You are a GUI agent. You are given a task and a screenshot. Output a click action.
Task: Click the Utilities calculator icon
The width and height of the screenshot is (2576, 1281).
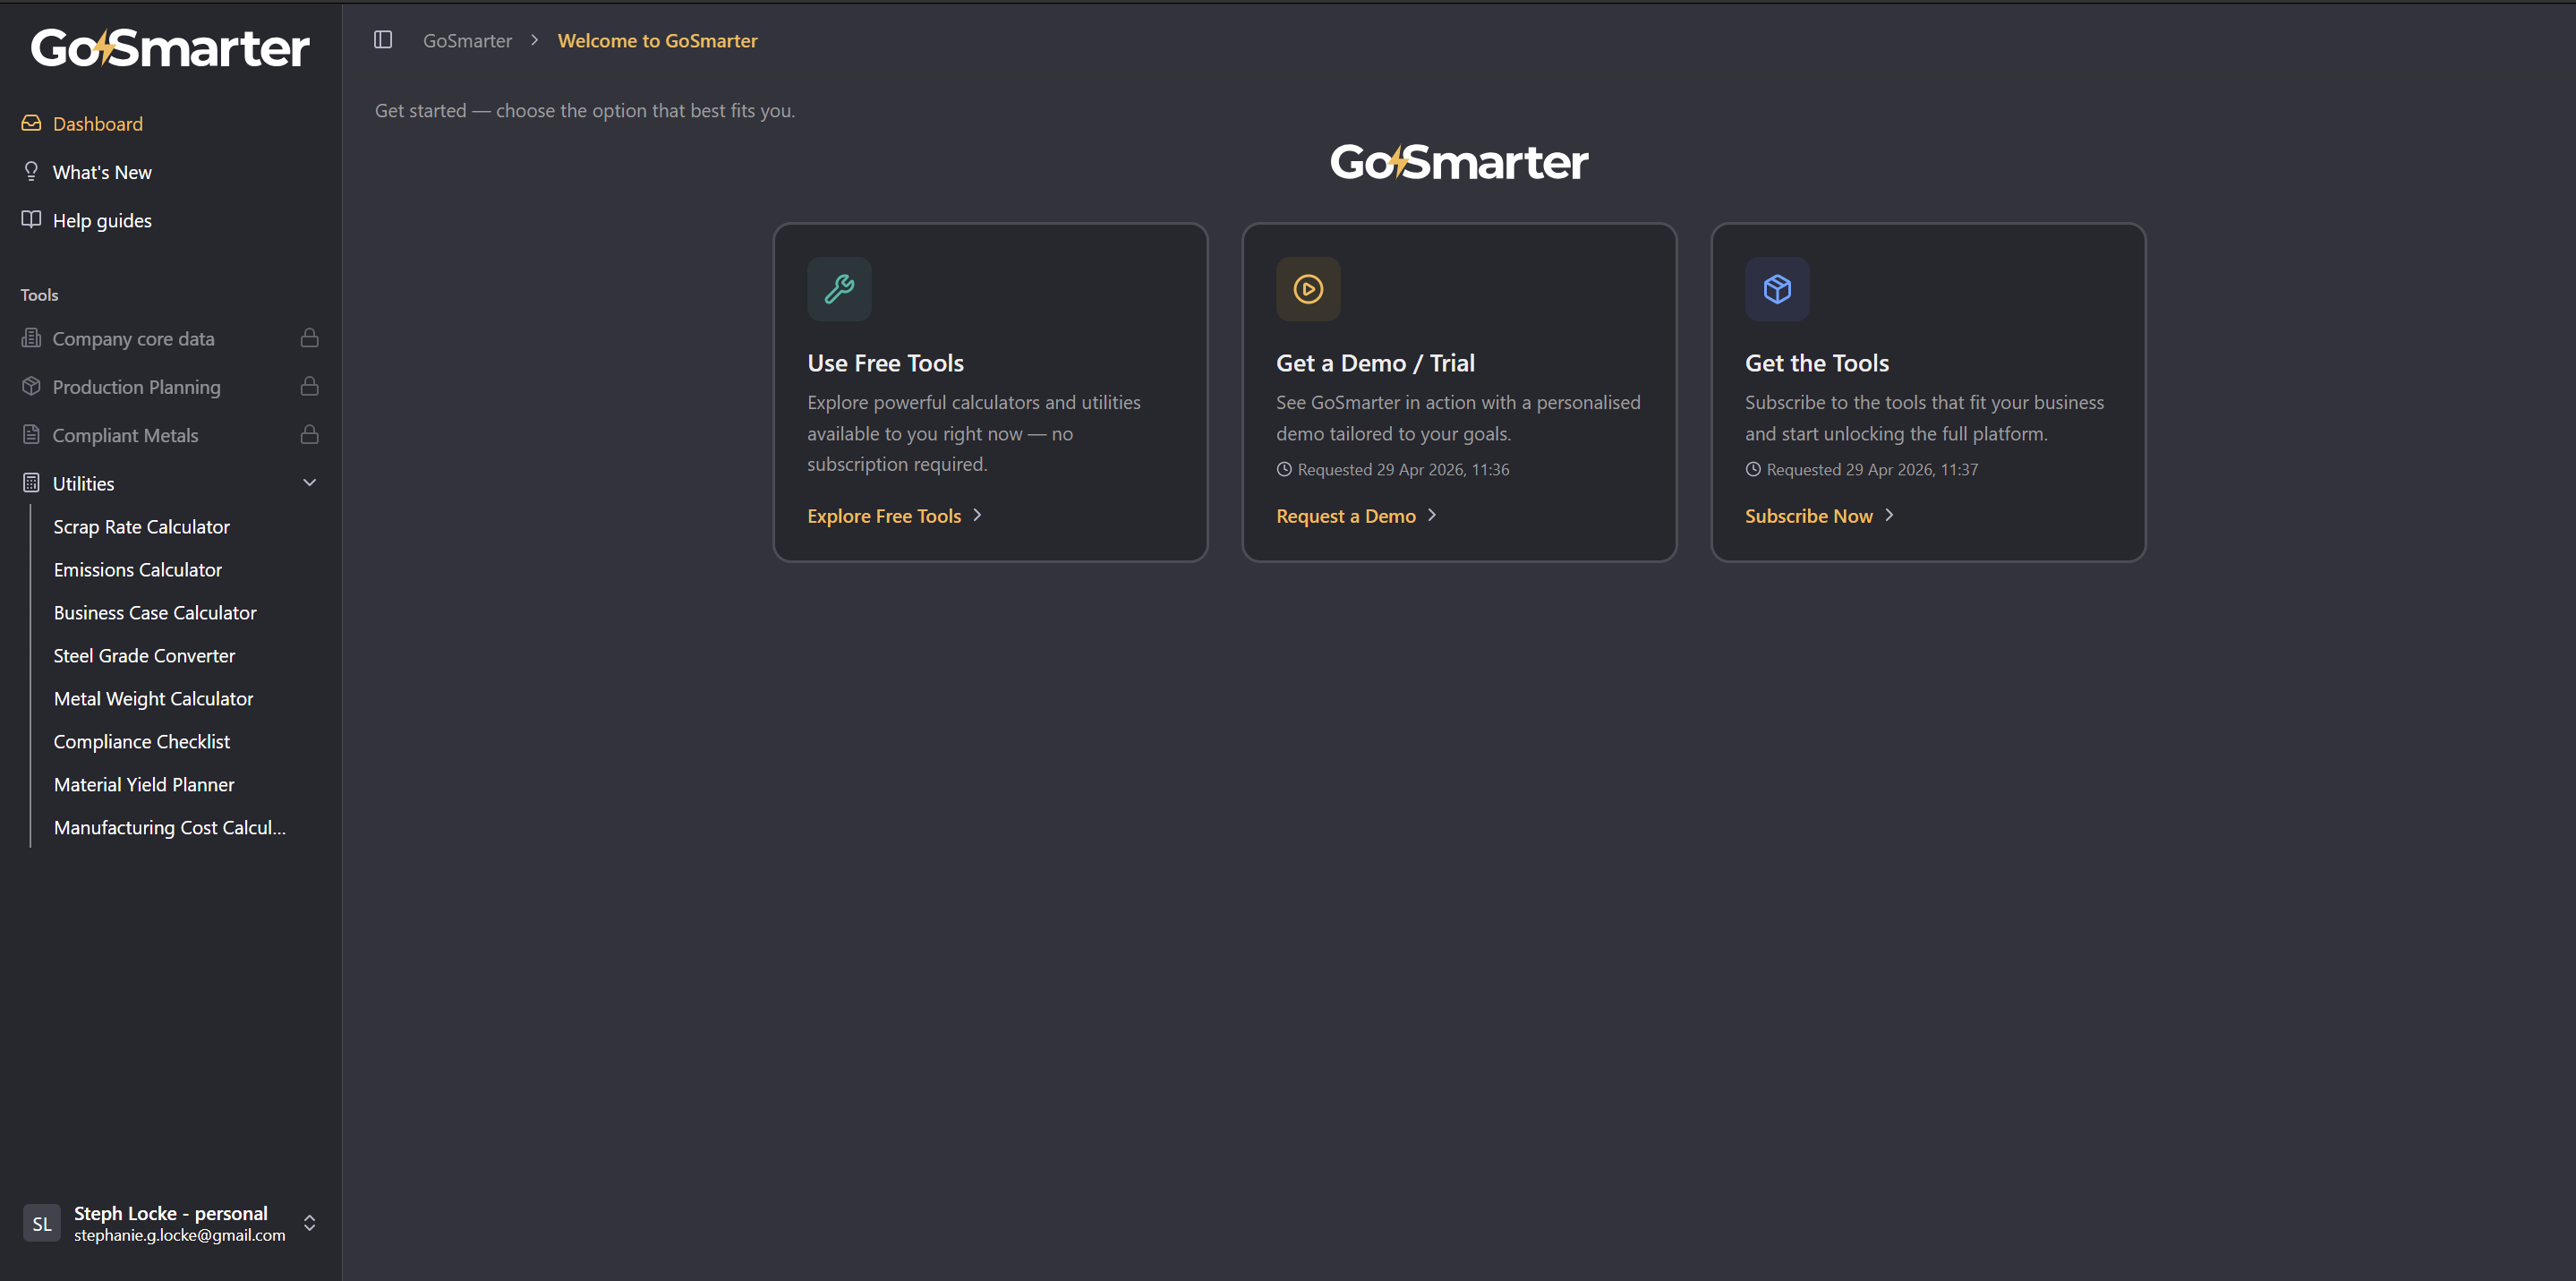pos(31,482)
